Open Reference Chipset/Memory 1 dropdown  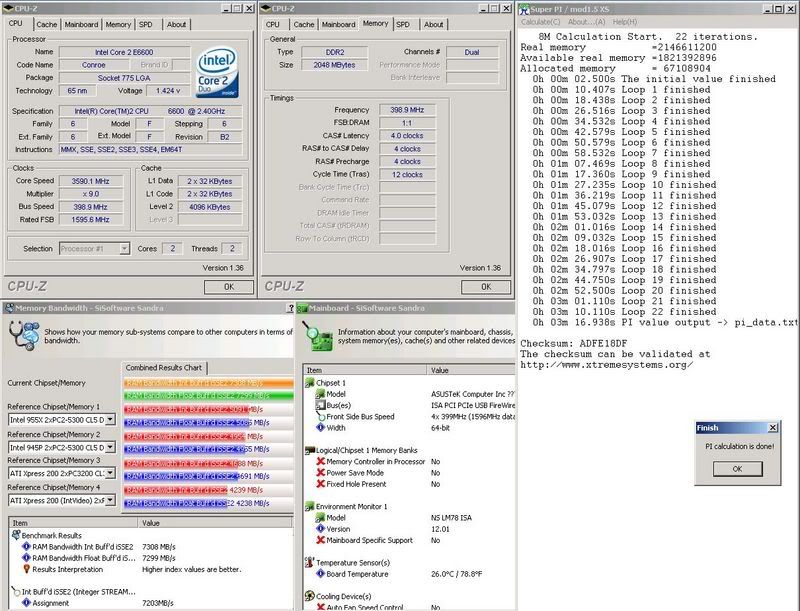click(x=110, y=420)
